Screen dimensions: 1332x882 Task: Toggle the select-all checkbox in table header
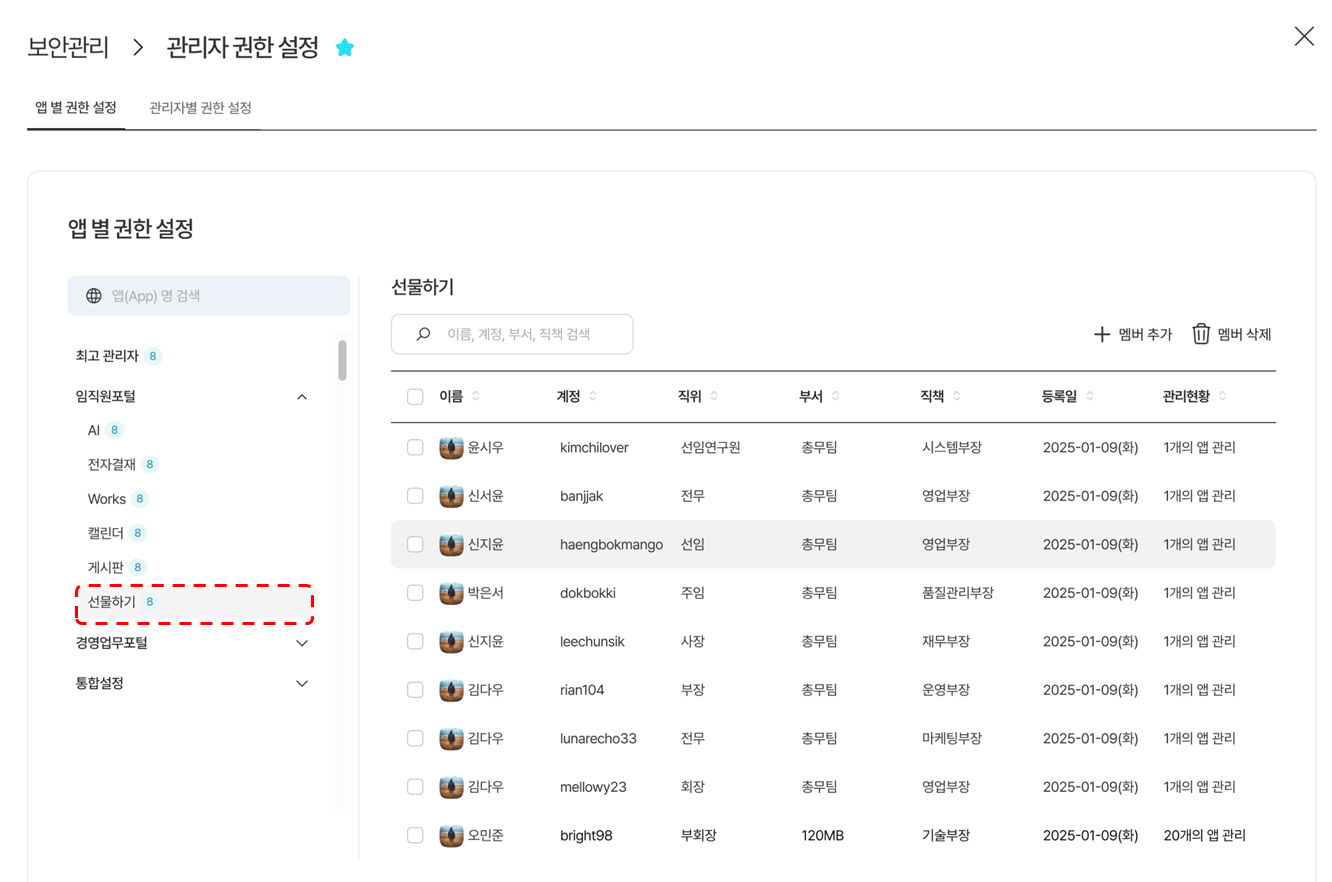tap(415, 397)
